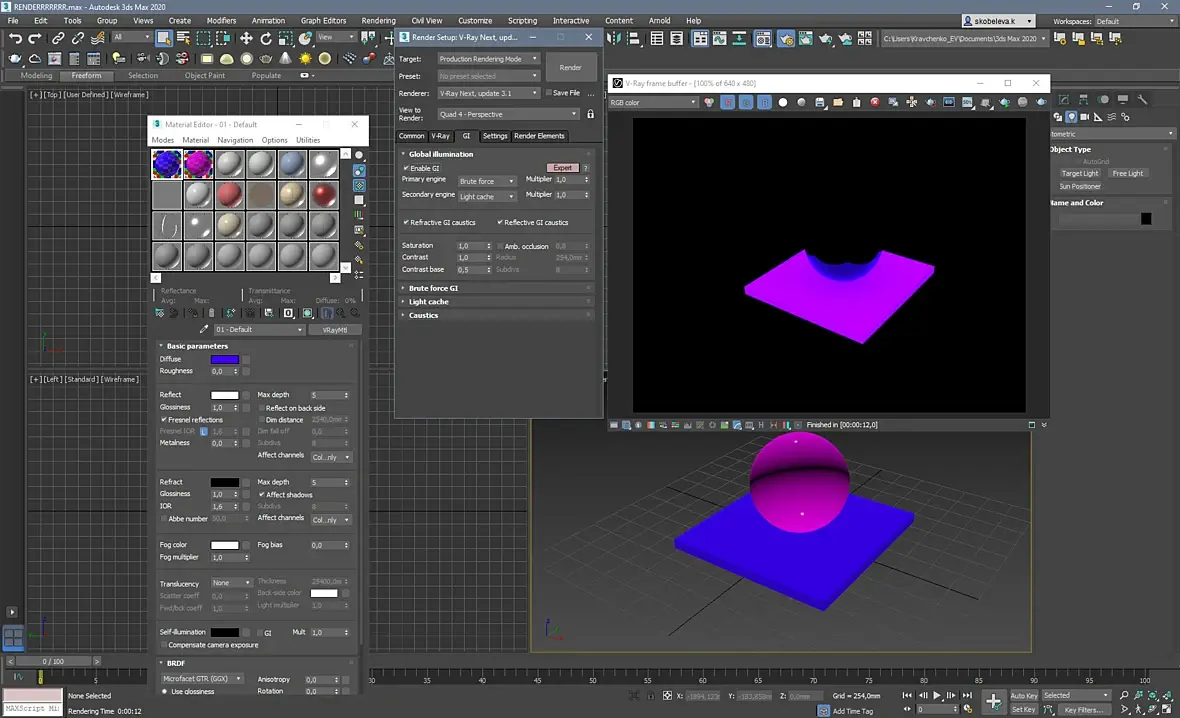Select the Select and Move tool
This screenshot has height=718, width=1180.
click(246, 38)
